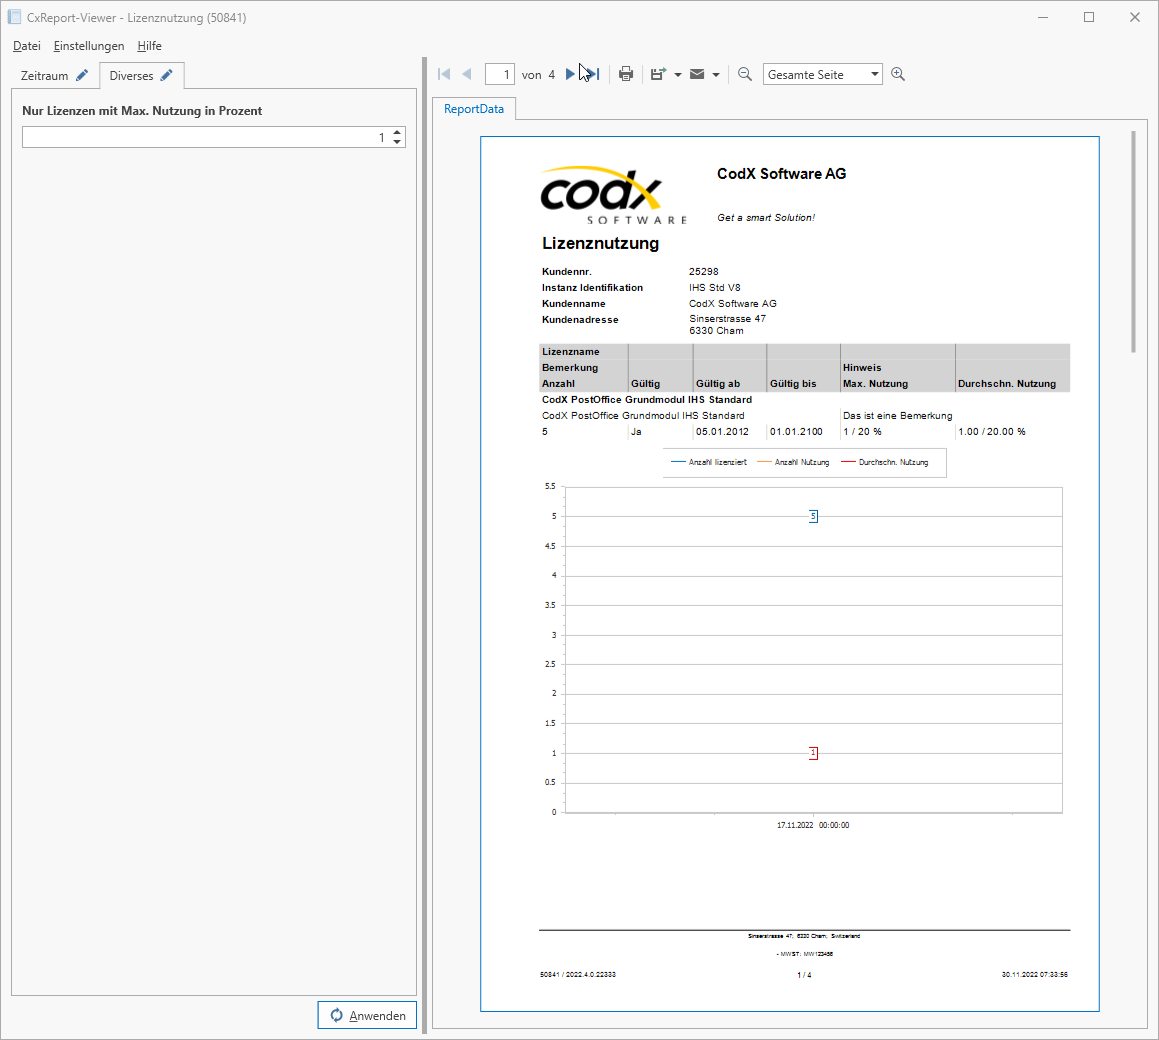Open the Hilfe menu
This screenshot has height=1040, width=1159.
149,46
